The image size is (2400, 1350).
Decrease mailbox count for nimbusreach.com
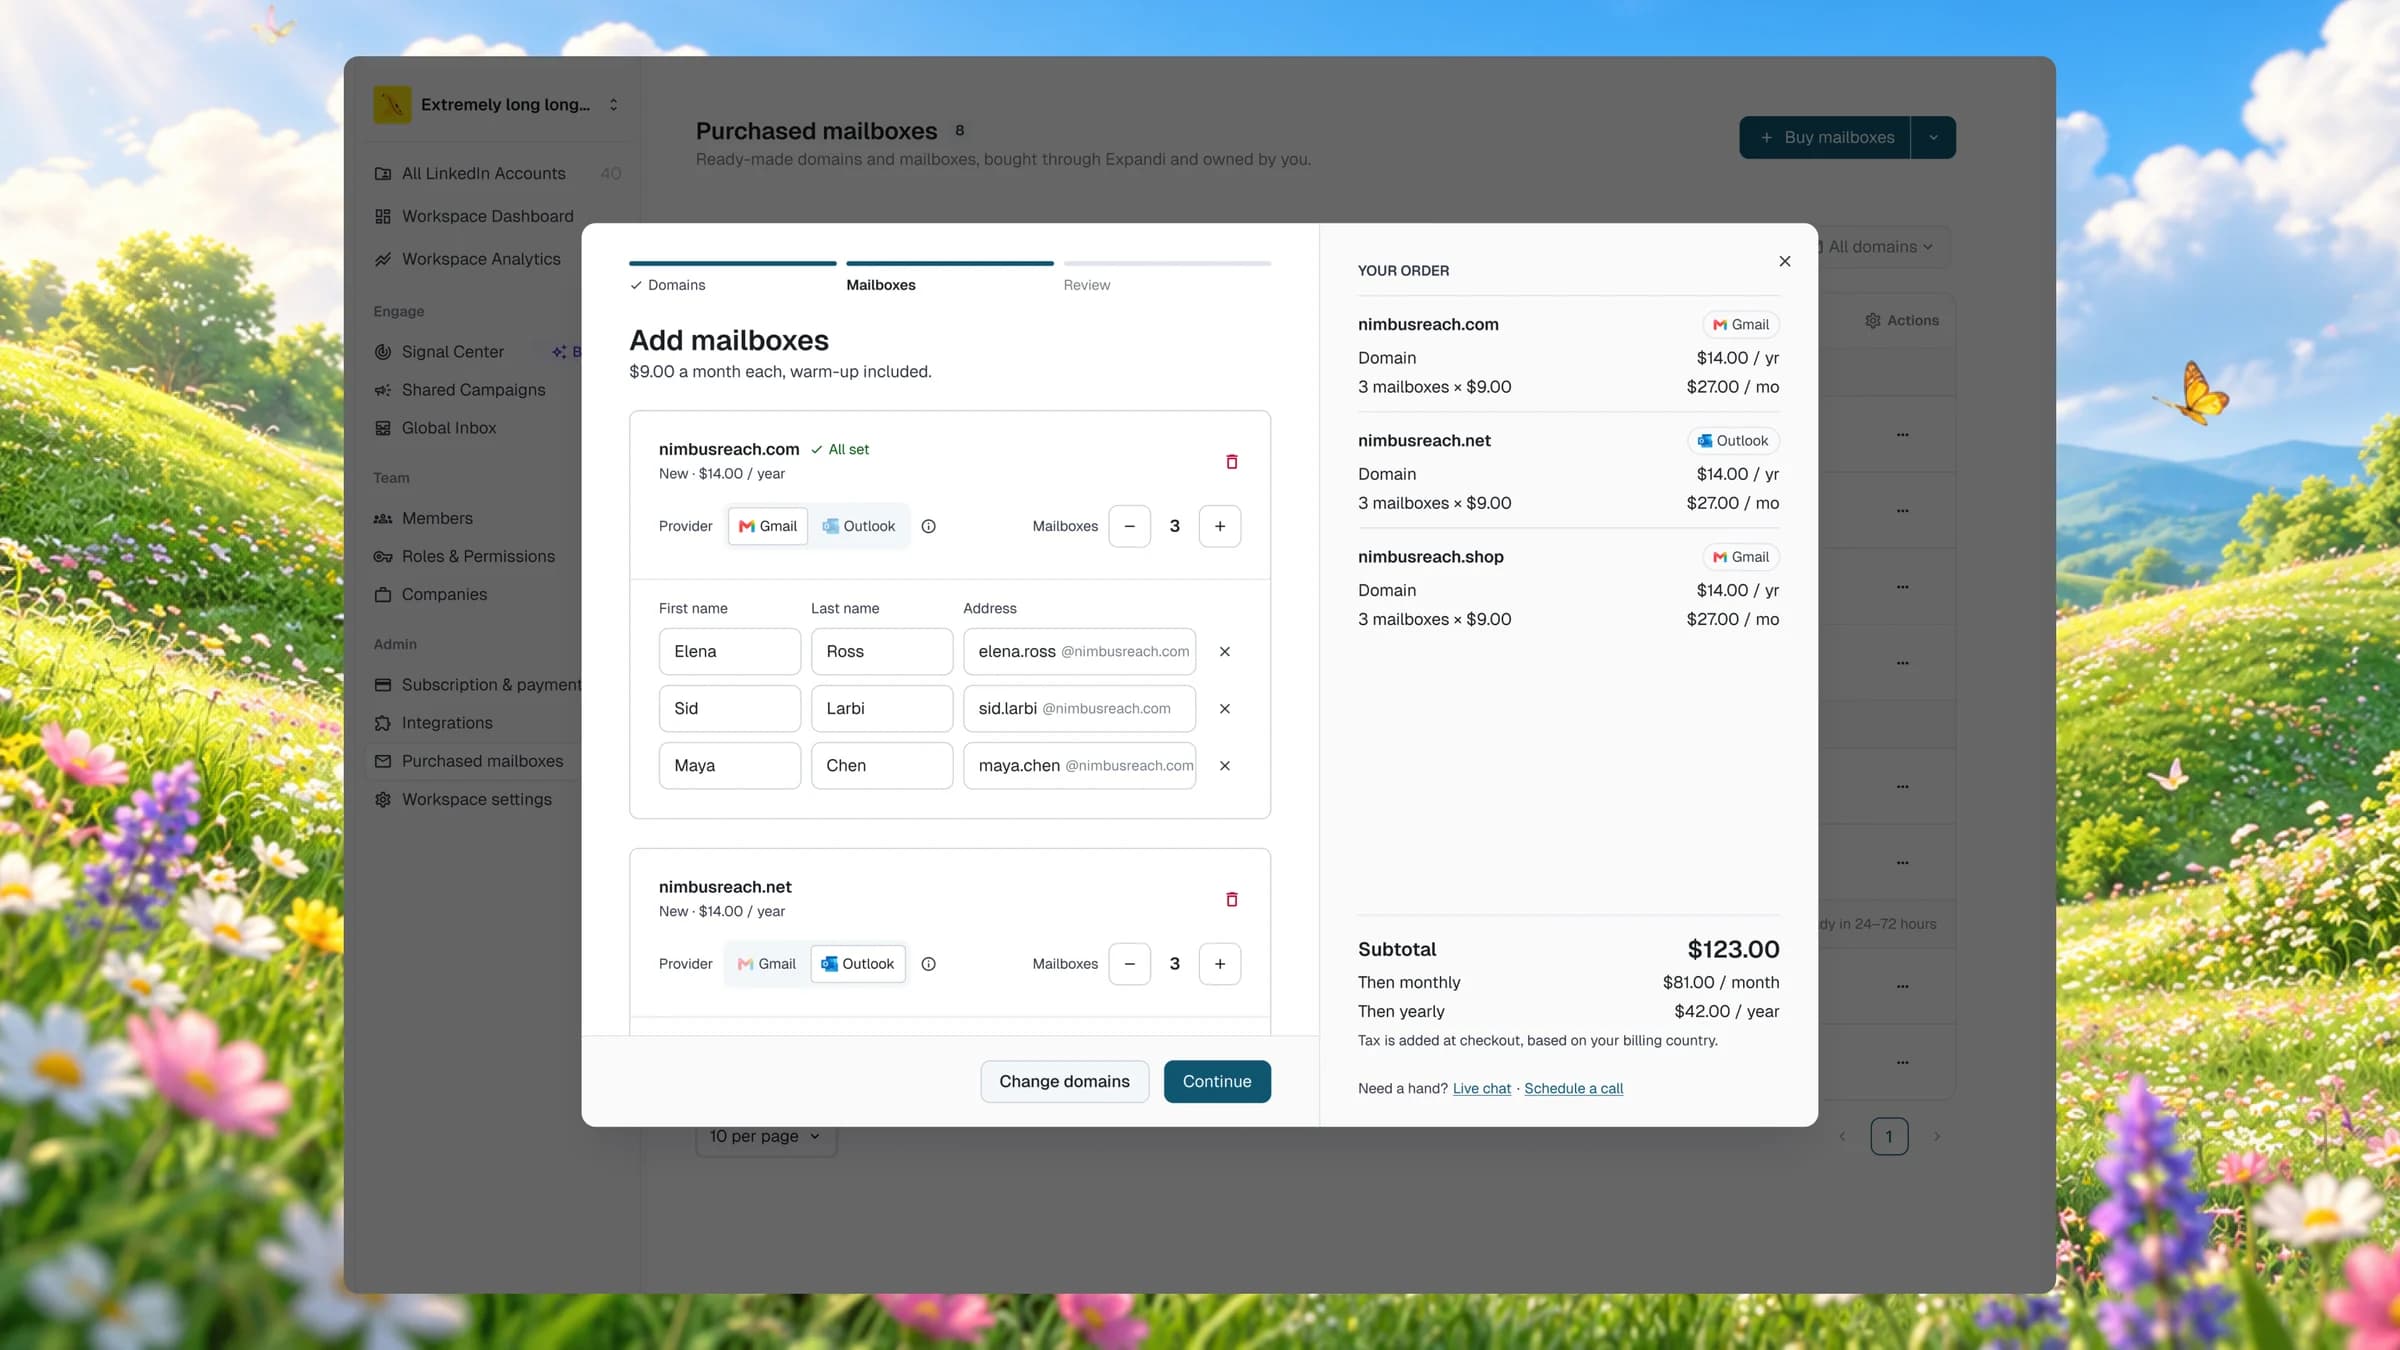point(1130,526)
